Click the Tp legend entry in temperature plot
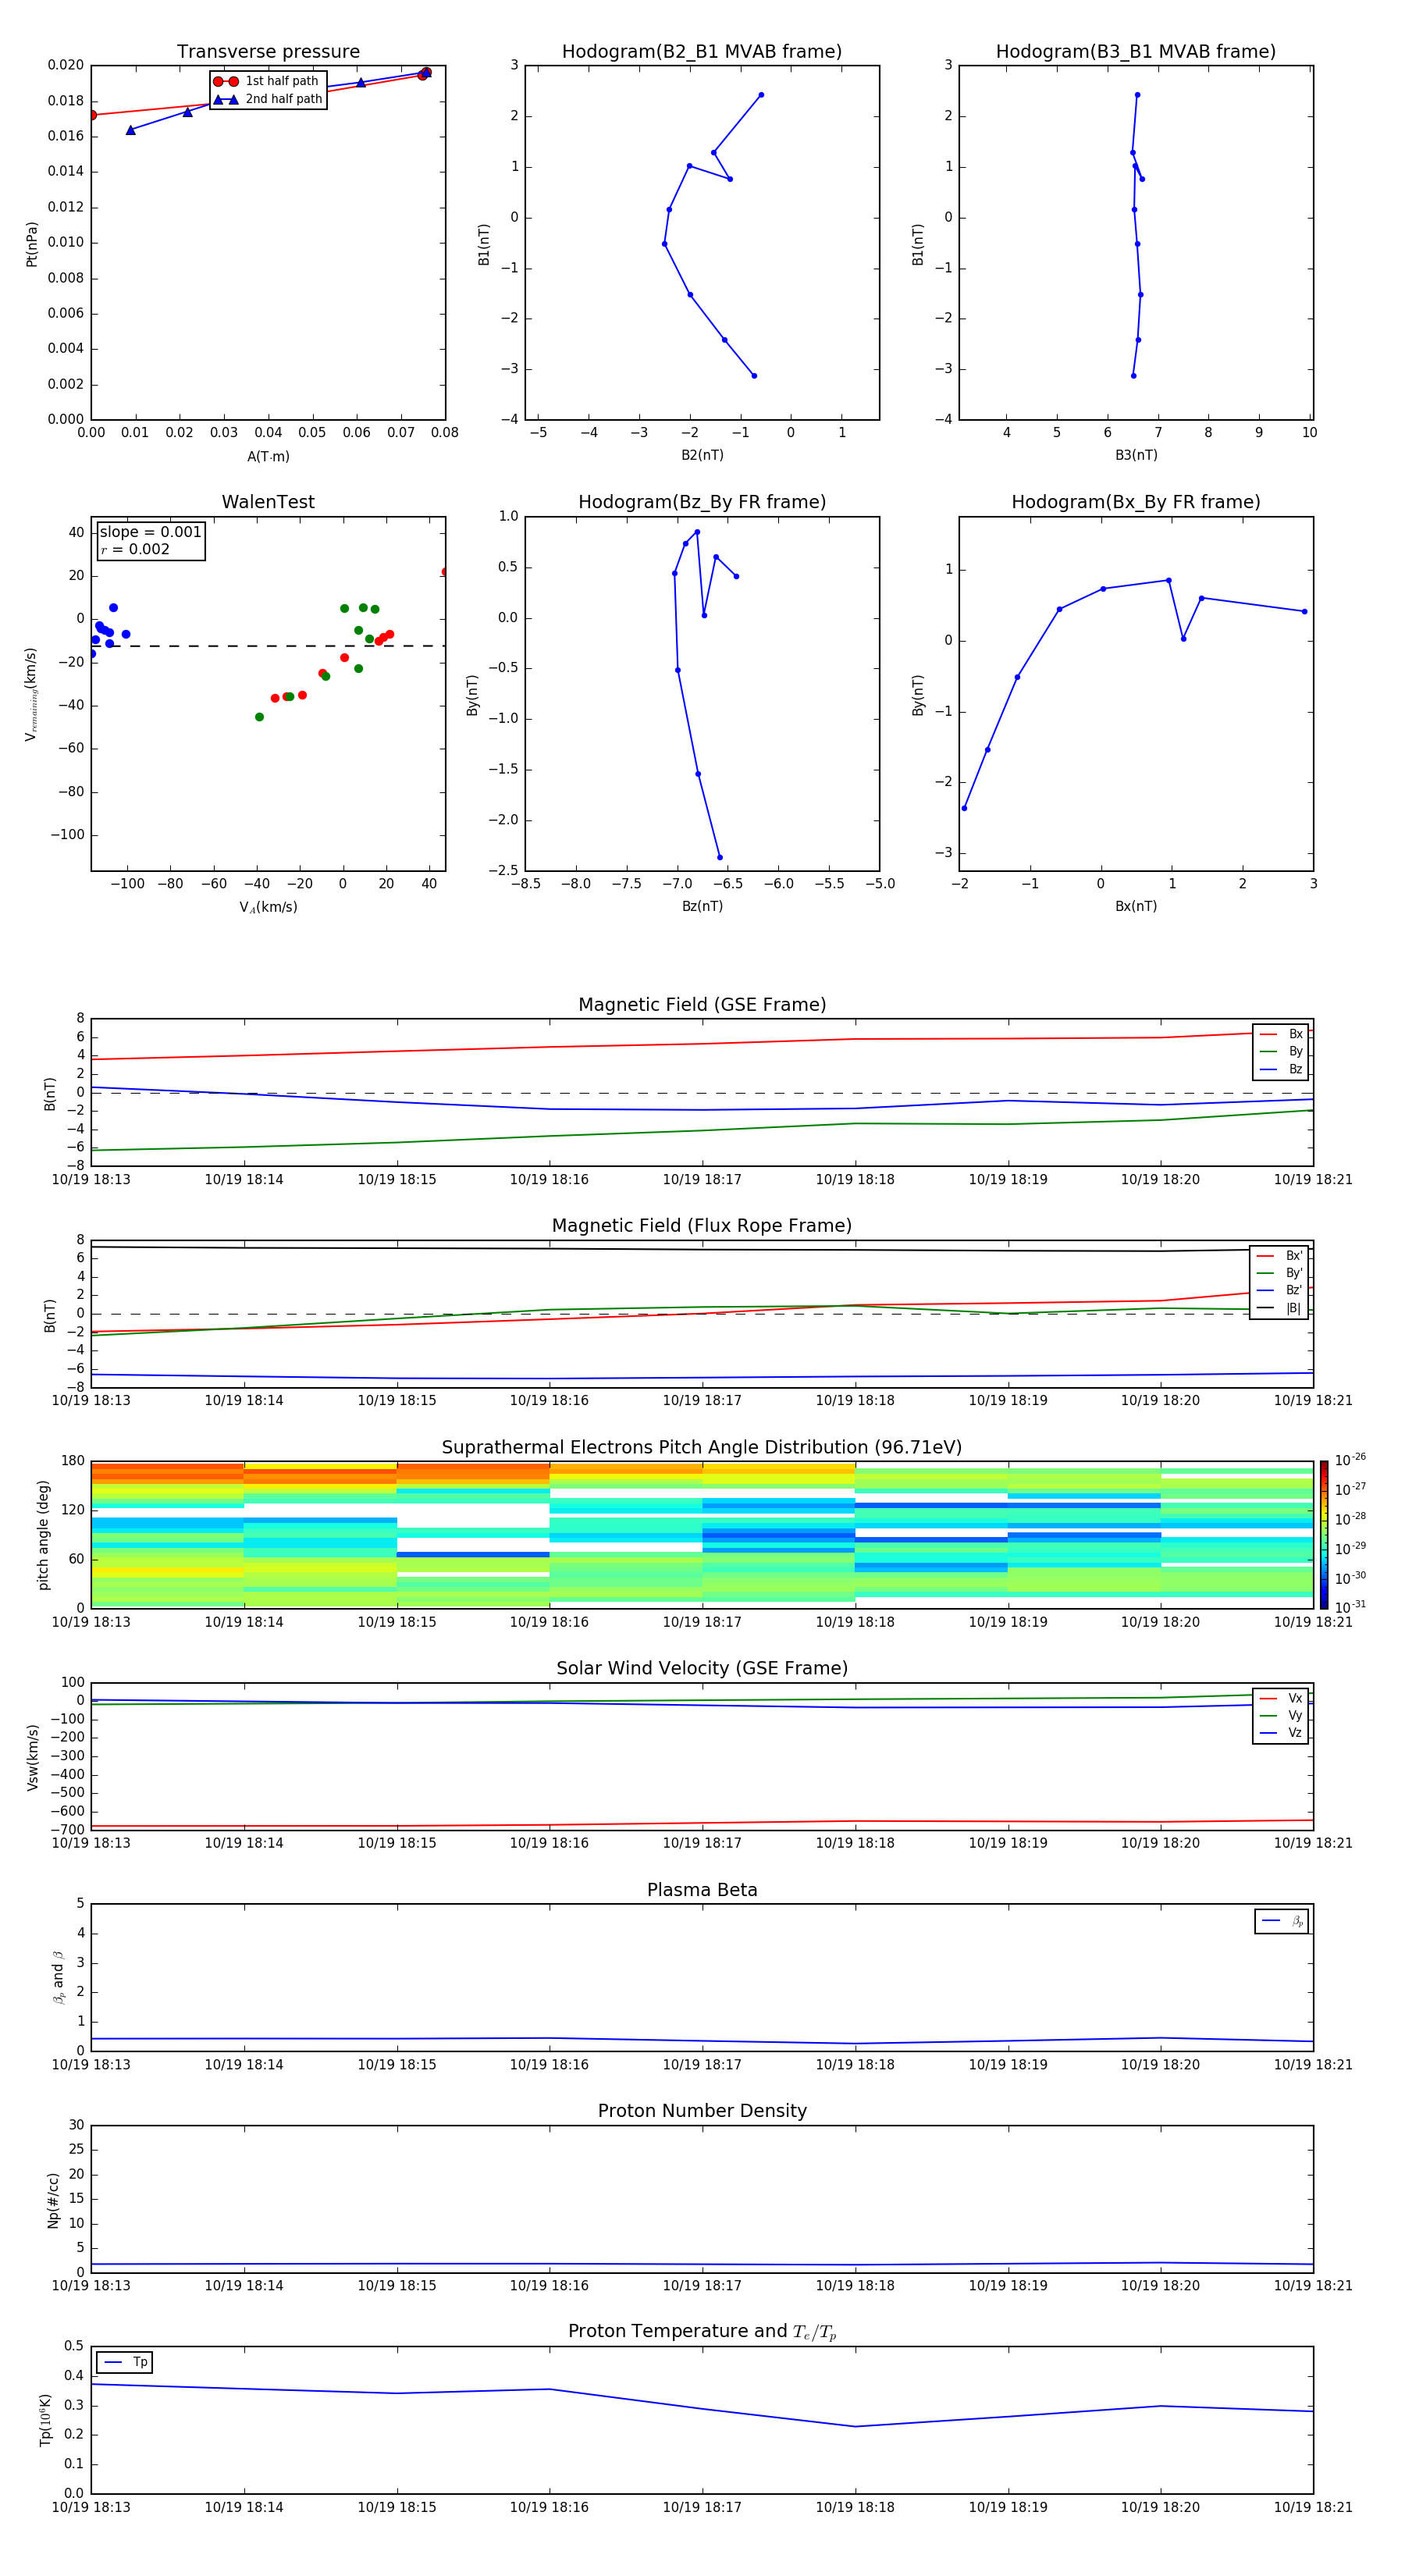The image size is (1405, 2576). (x=125, y=2362)
